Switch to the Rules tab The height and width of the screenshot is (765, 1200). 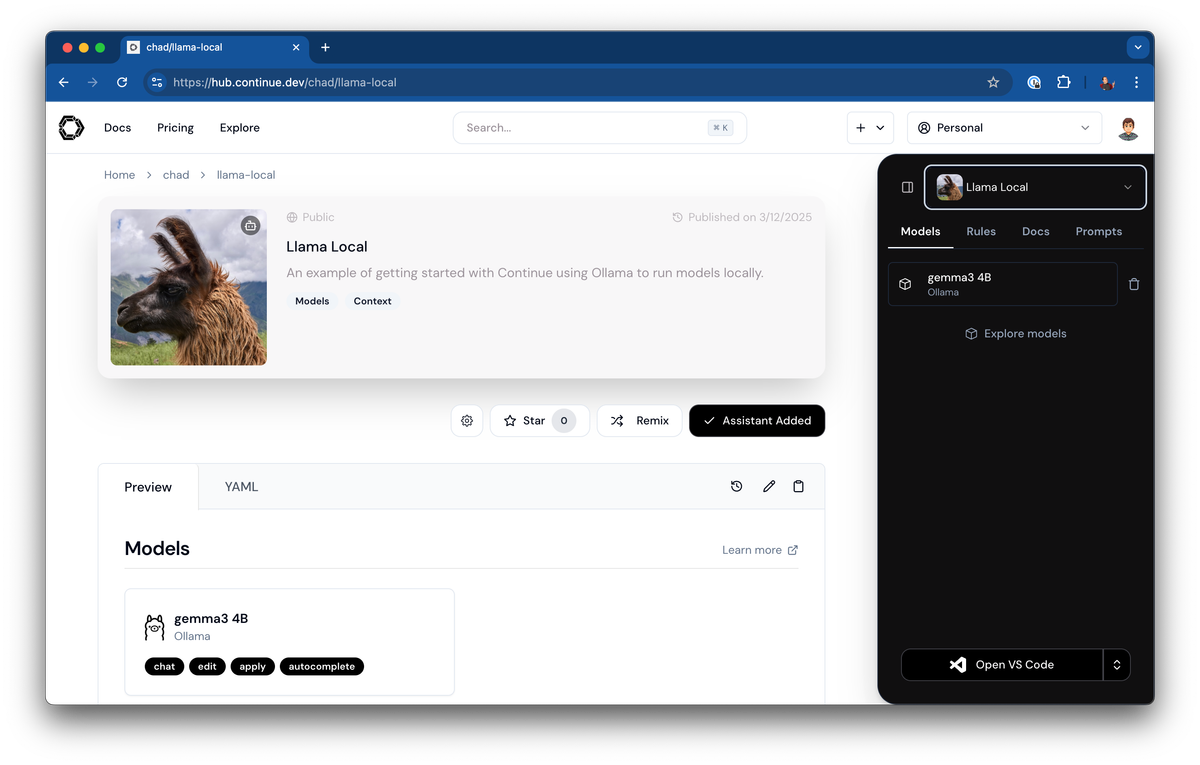pos(980,231)
